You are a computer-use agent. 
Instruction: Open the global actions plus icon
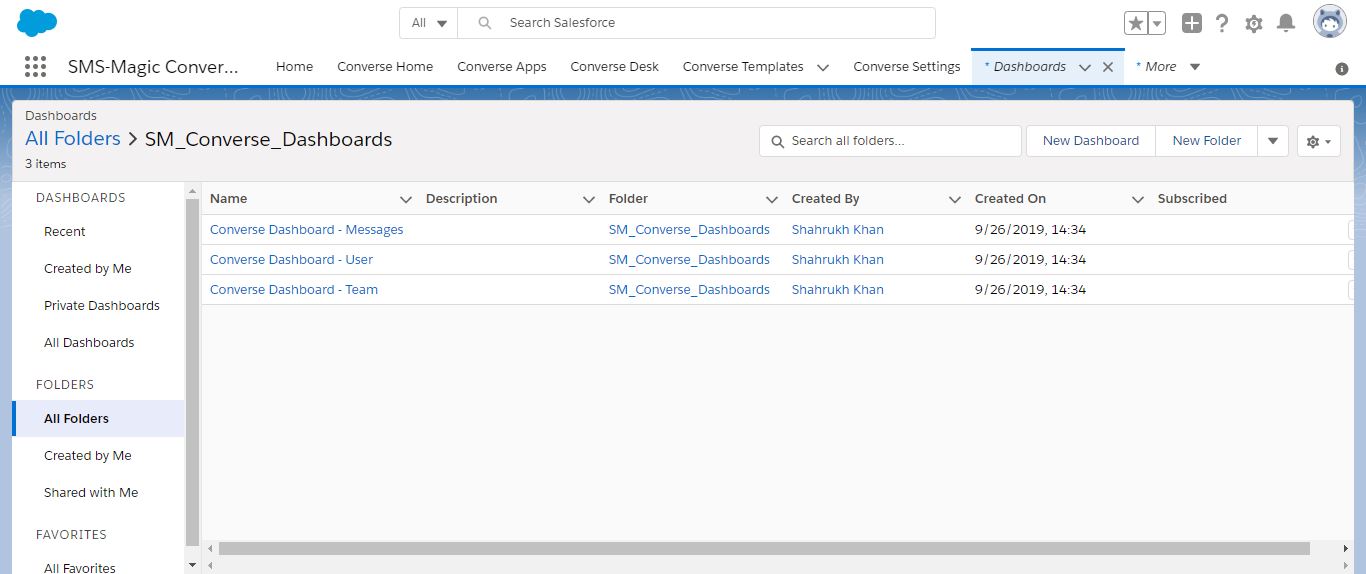coord(1191,23)
